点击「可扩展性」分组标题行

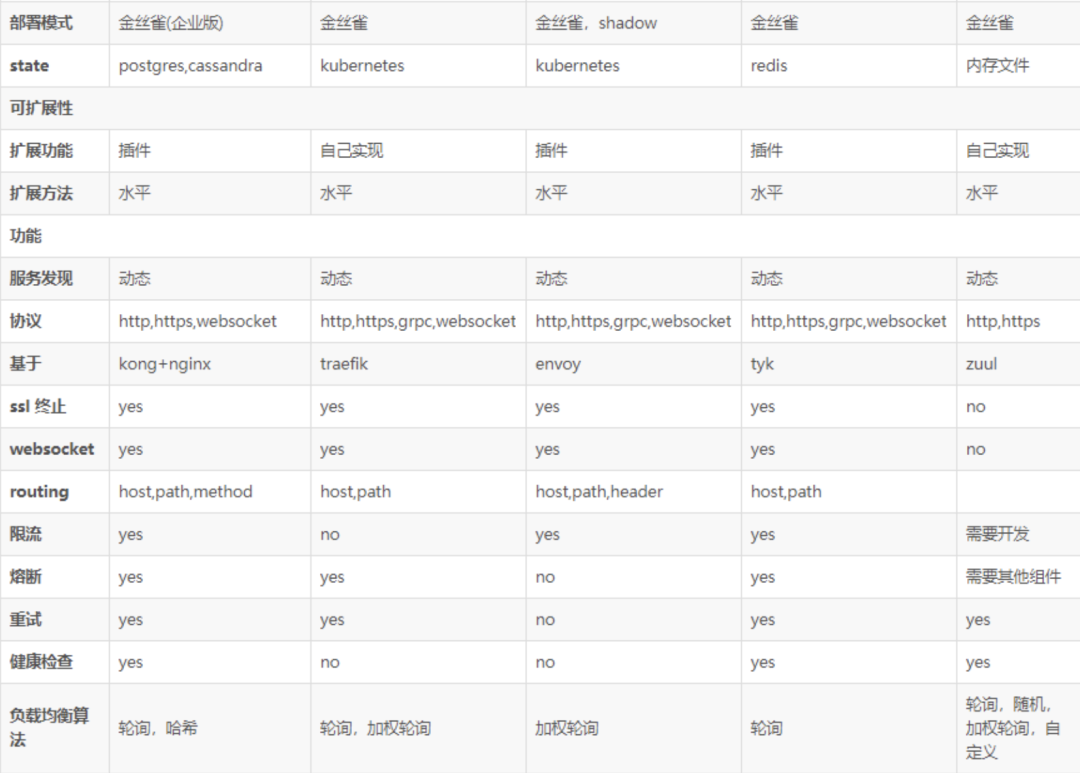tap(36, 107)
